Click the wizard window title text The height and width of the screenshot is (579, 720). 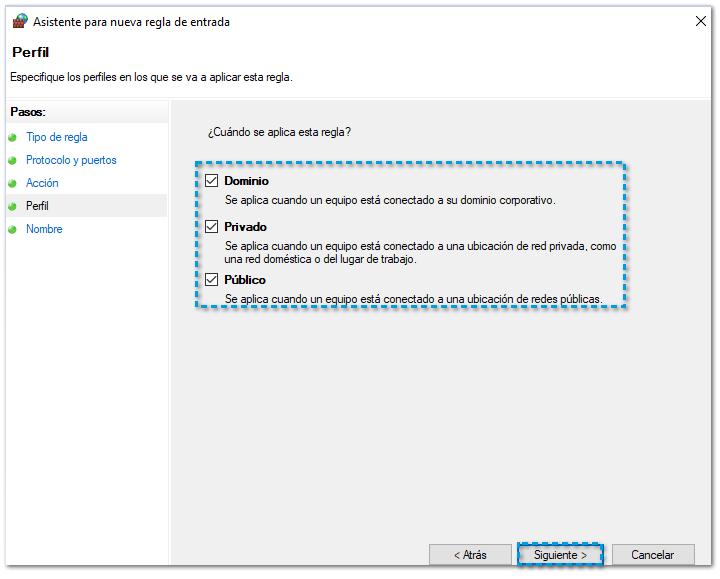click(131, 22)
